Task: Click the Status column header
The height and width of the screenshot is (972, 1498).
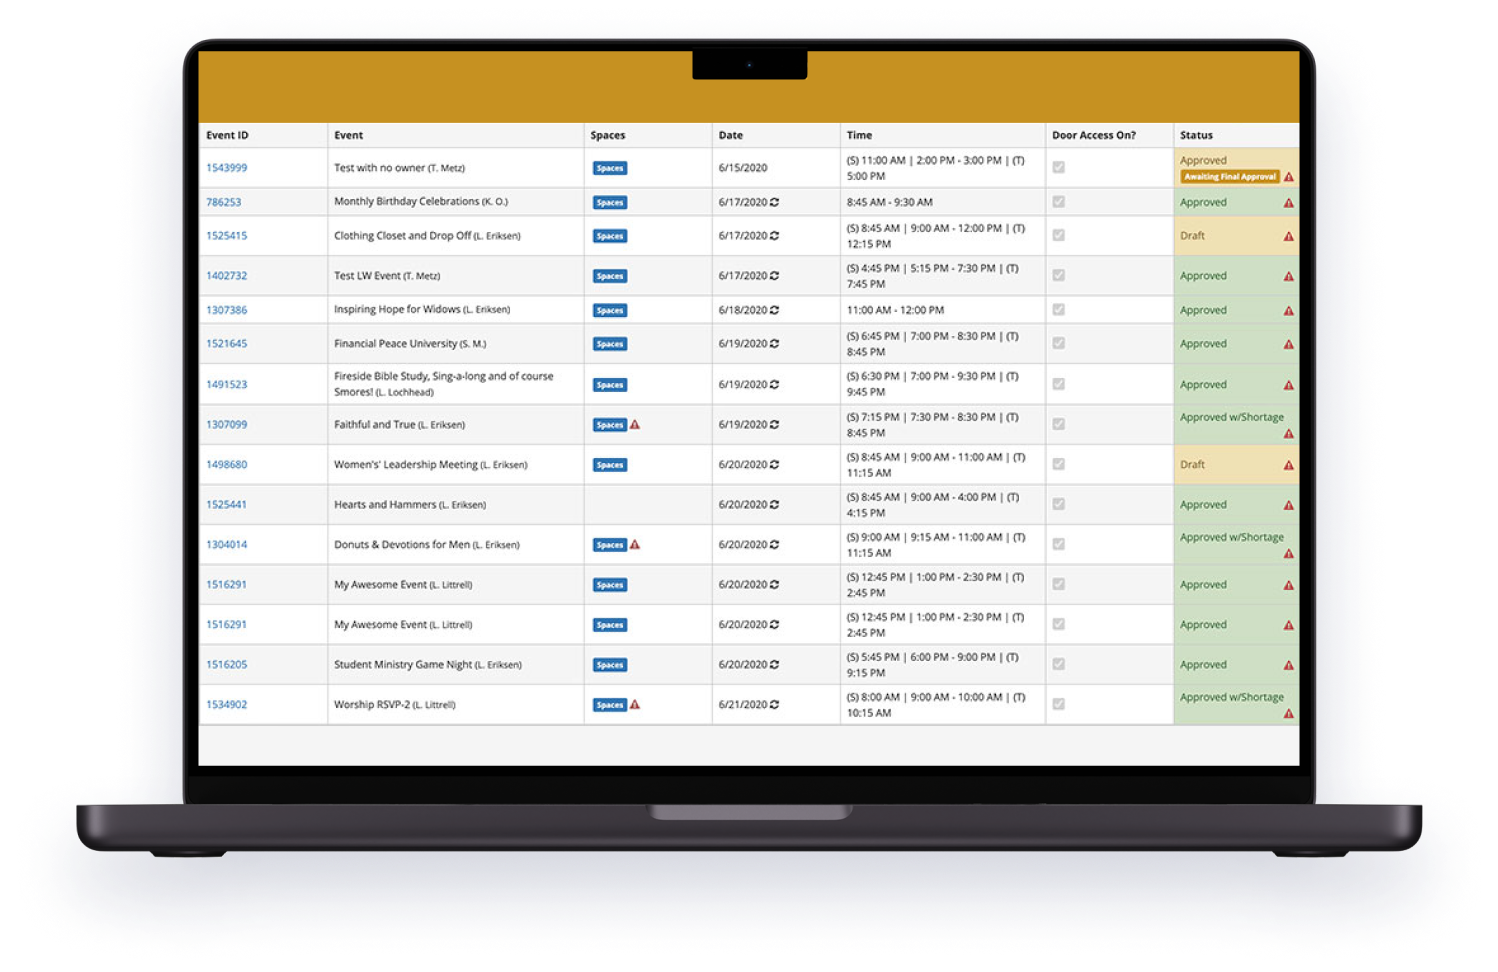Action: click(1195, 134)
